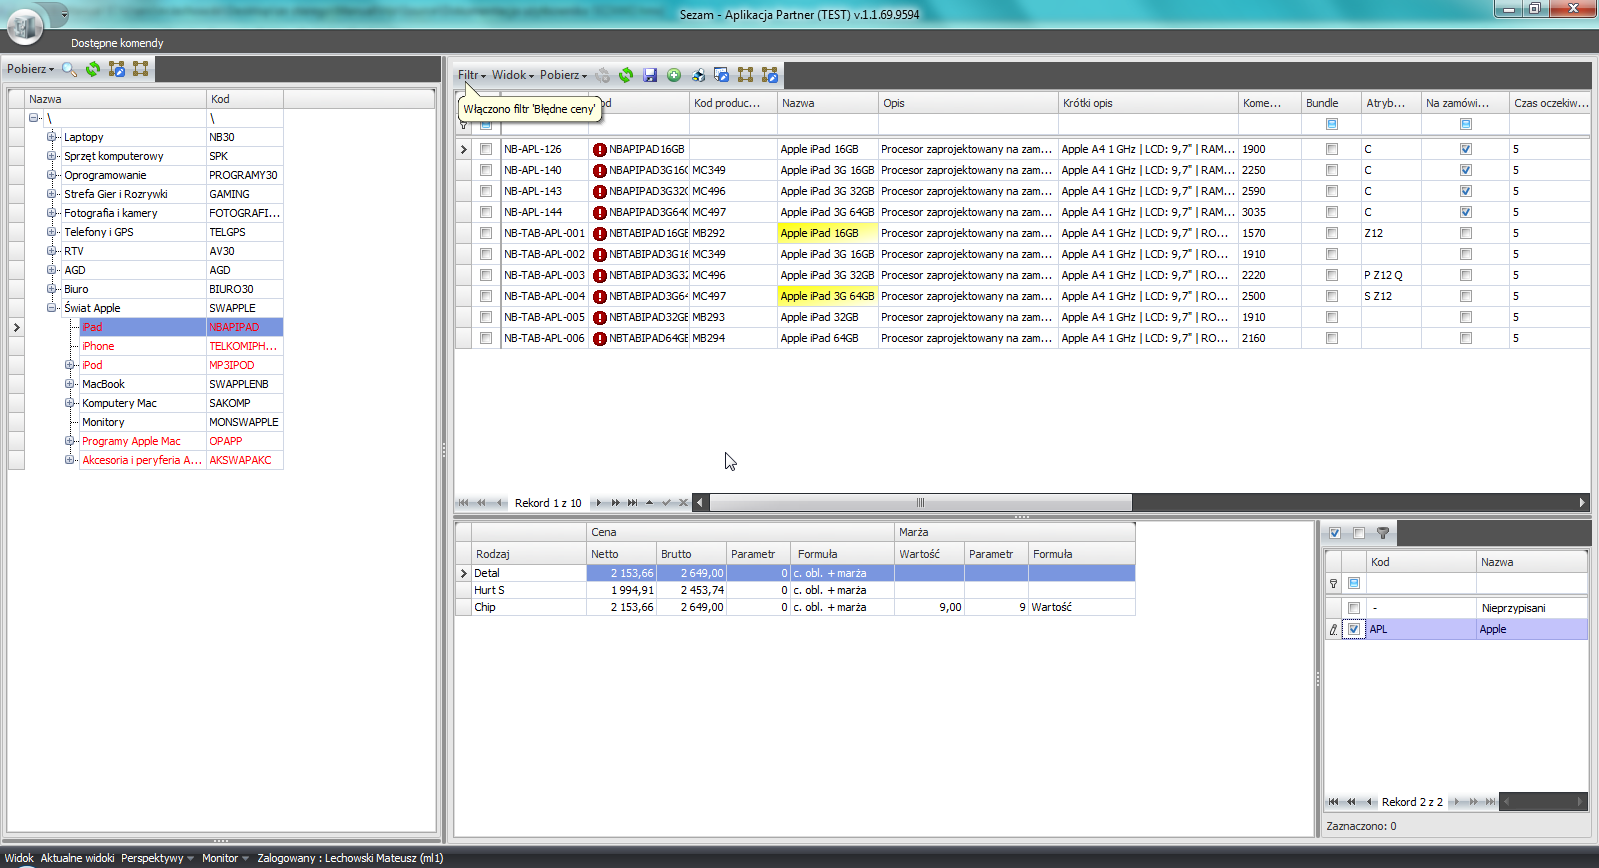This screenshot has height=868, width=1599.
Task: Open the Perspektywy dropdown in status bar
Action: point(157,858)
